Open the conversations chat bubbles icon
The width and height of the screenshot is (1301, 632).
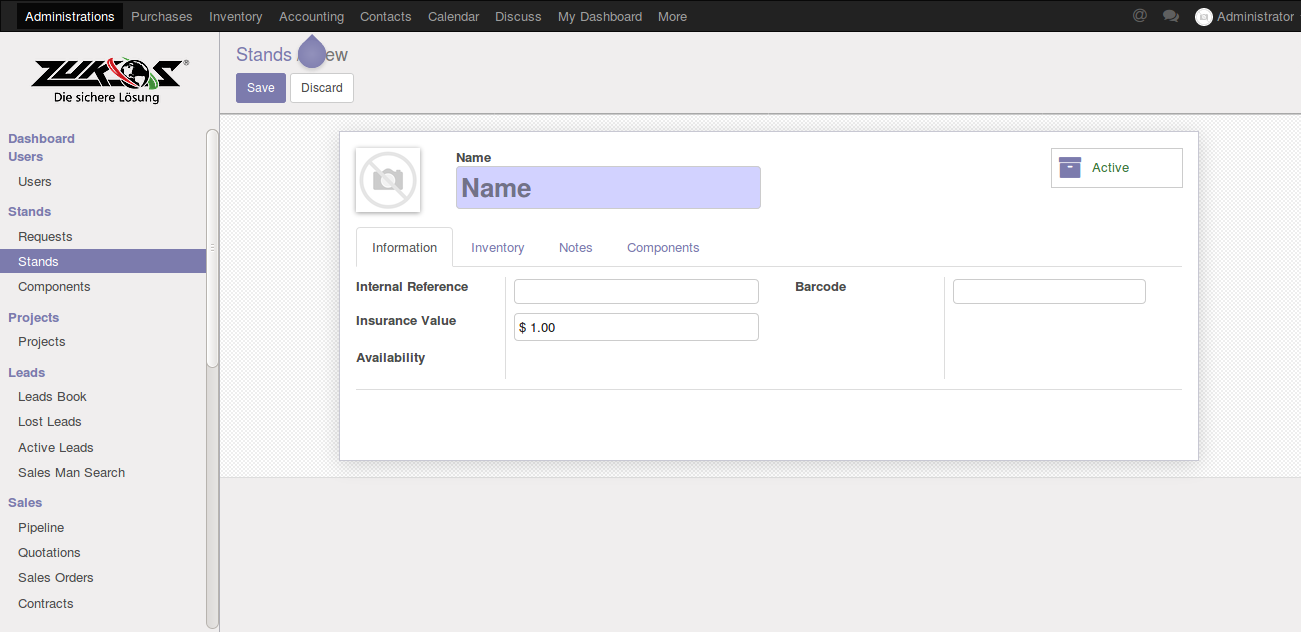pyautogui.click(x=1171, y=16)
